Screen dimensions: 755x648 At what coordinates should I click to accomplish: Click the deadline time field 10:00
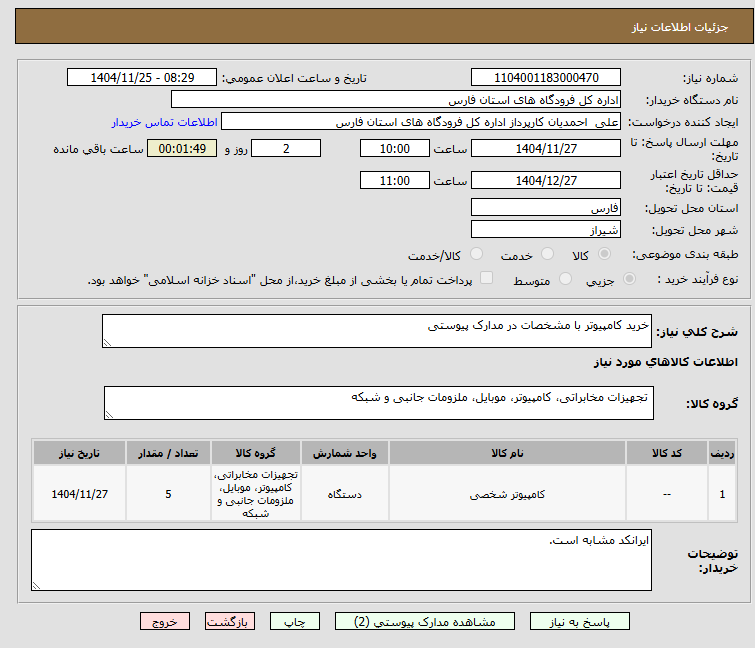pyautogui.click(x=395, y=148)
